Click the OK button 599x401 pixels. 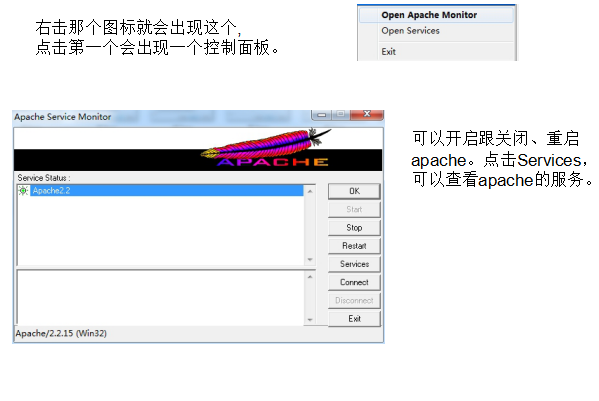354,191
